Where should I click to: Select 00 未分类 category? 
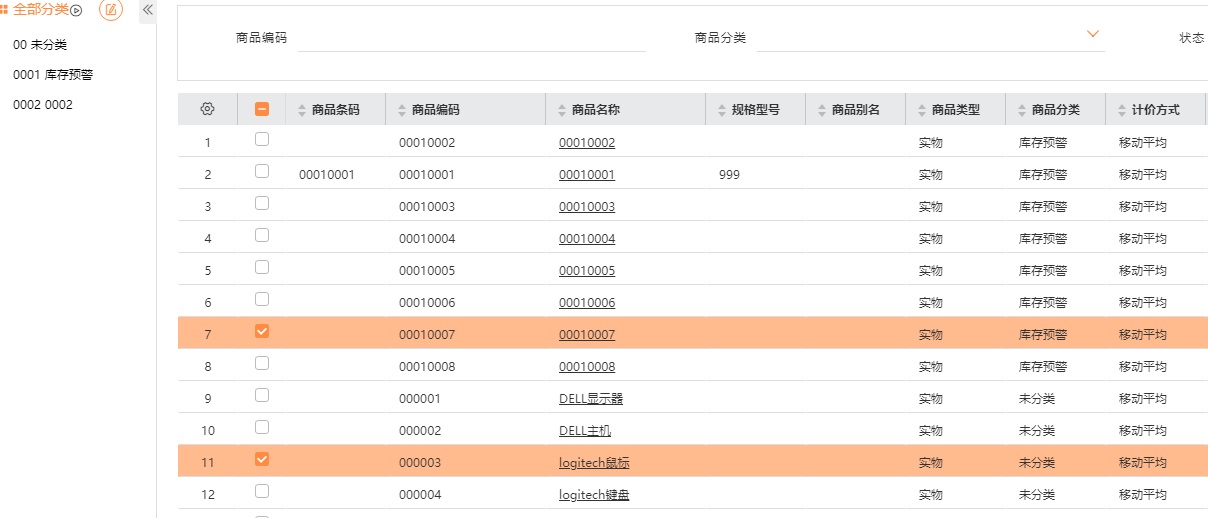[x=40, y=45]
